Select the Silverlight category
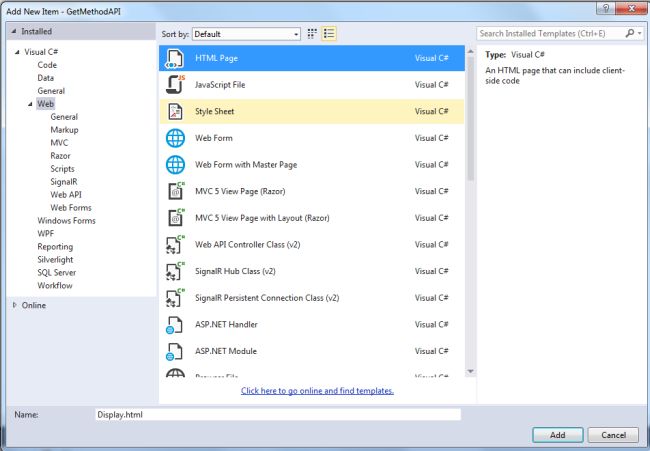The height and width of the screenshot is (451, 650). click(x=55, y=259)
